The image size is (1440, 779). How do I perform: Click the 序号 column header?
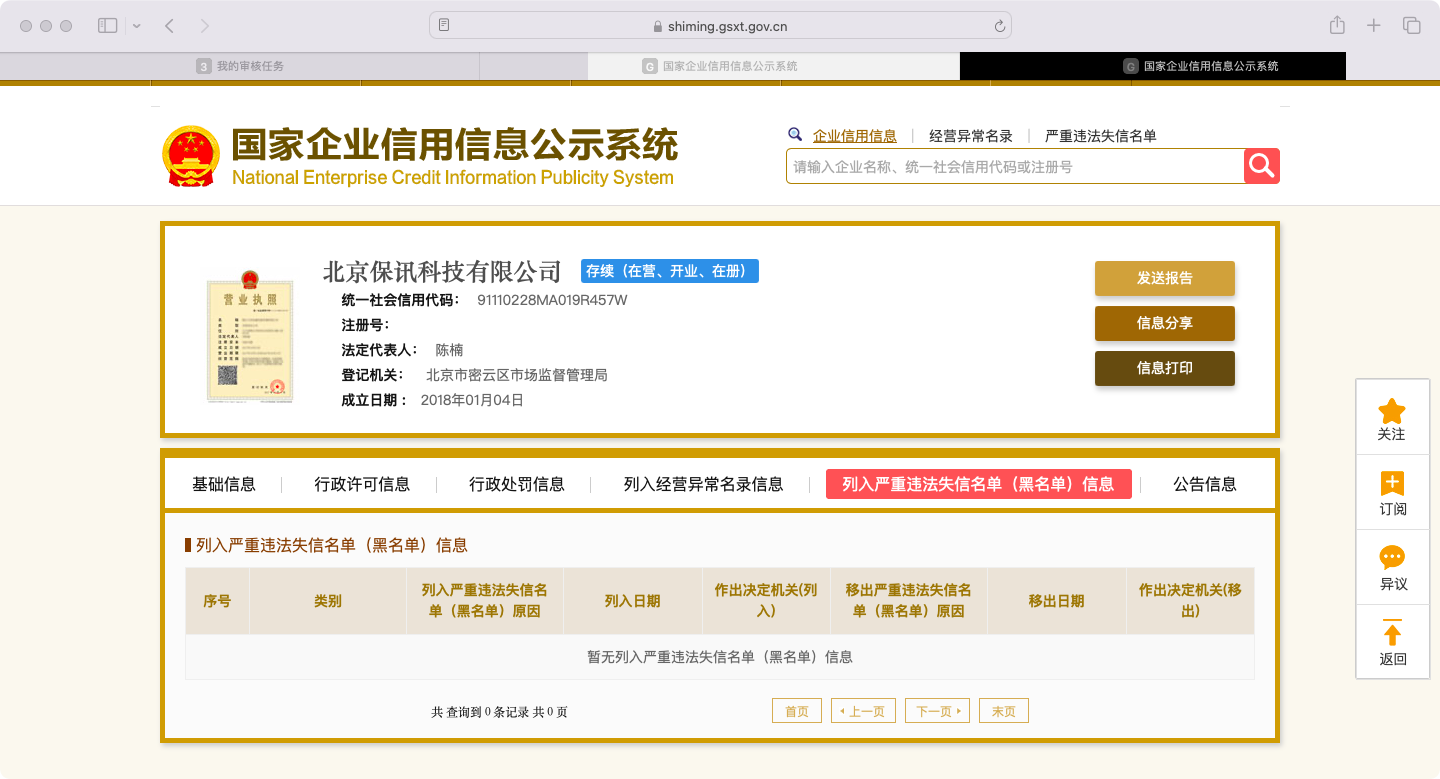coord(217,601)
